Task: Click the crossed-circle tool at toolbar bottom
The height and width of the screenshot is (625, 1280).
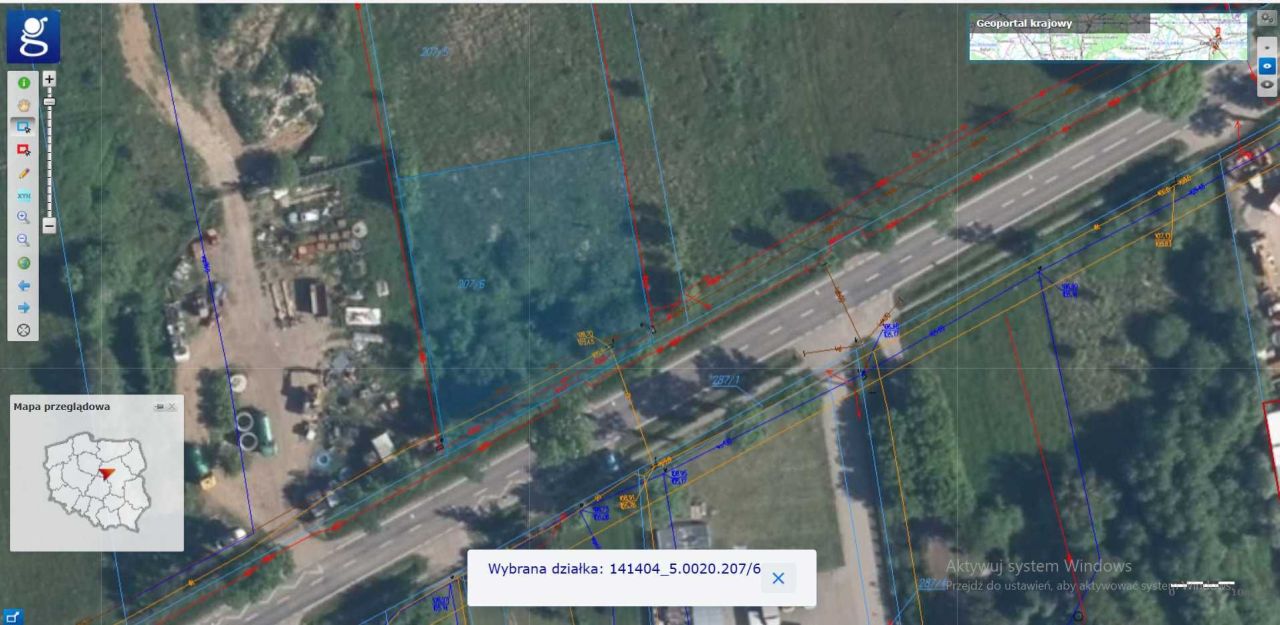Action: [x=23, y=329]
